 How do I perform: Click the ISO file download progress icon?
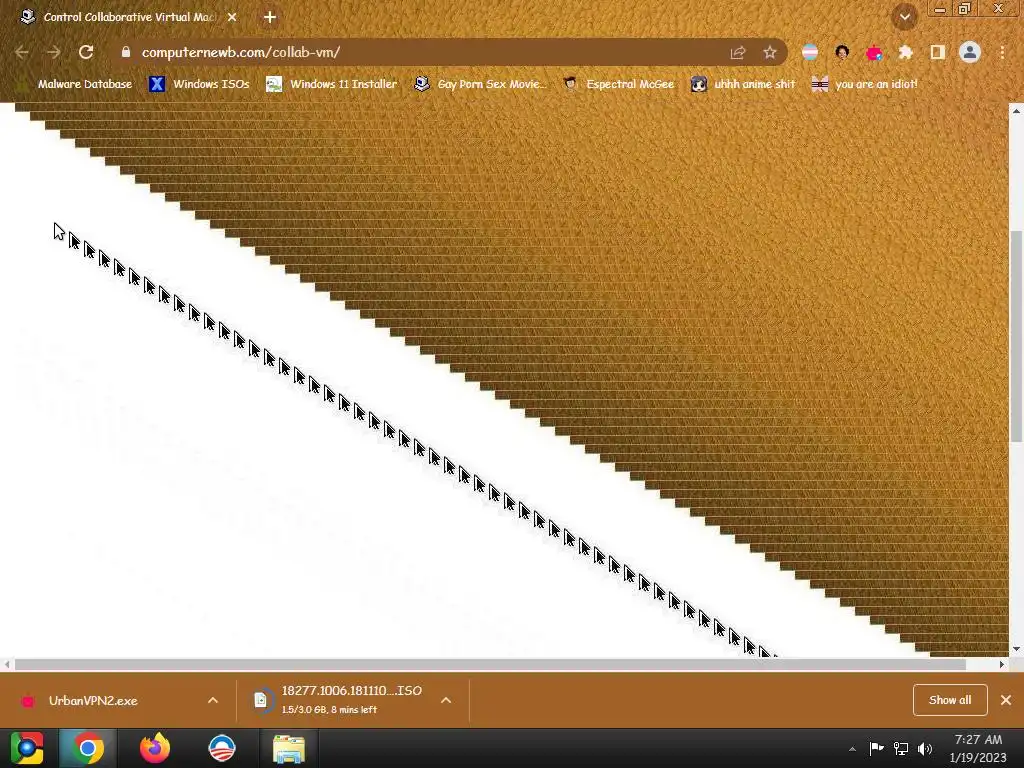(x=261, y=700)
